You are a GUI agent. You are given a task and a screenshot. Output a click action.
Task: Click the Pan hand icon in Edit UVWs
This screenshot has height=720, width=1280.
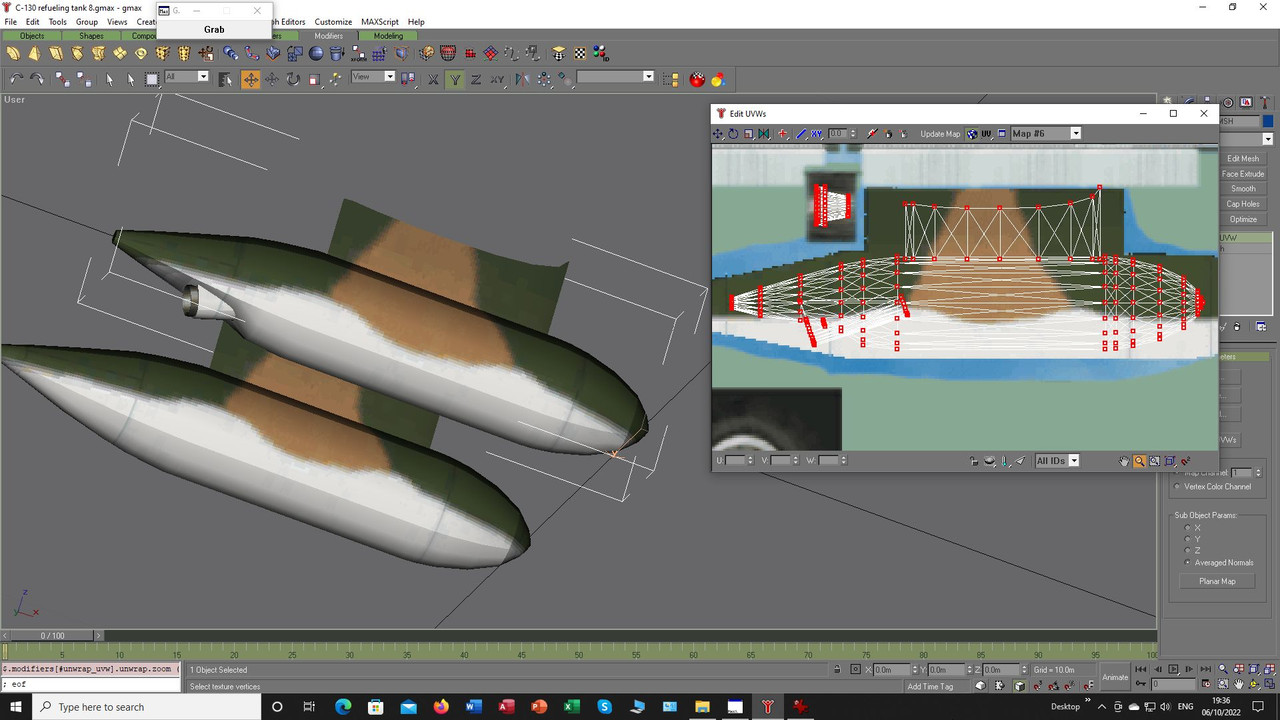1124,461
